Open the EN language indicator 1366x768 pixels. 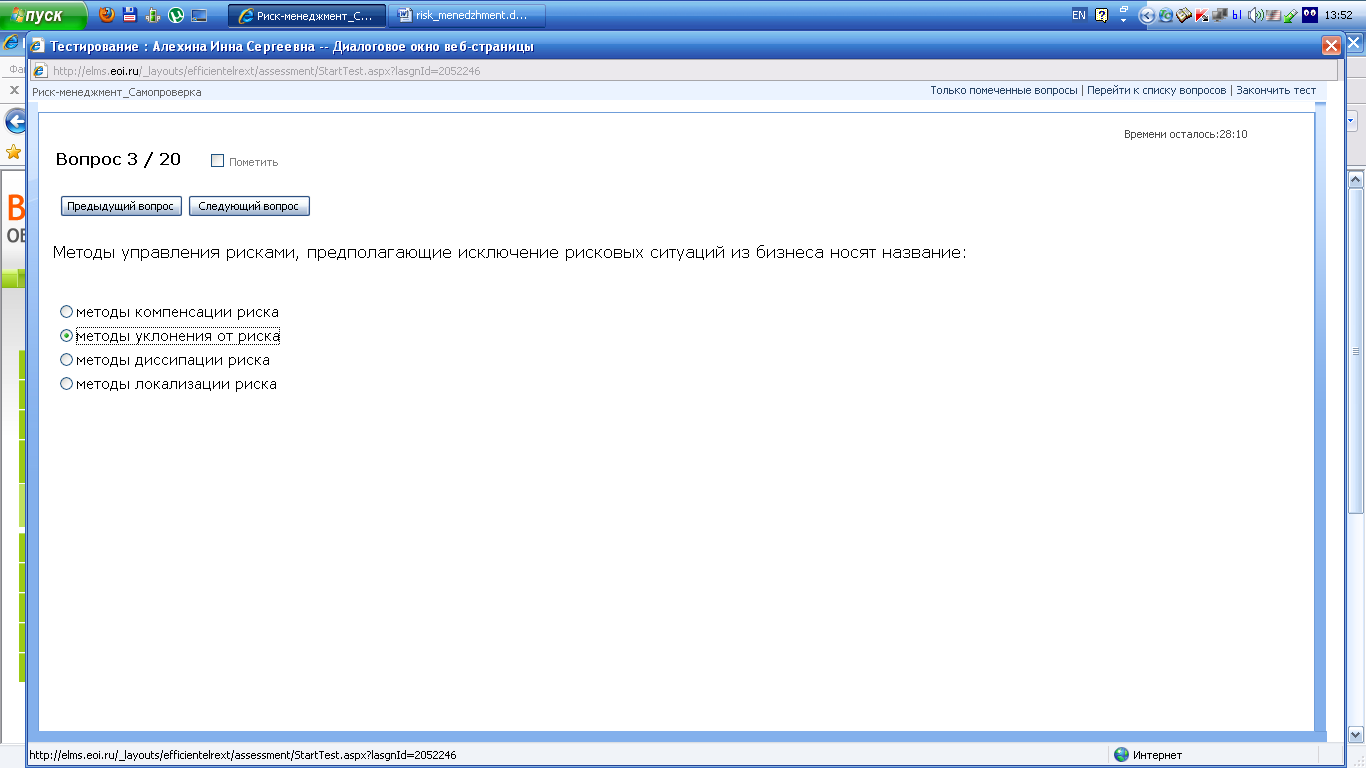1078,15
